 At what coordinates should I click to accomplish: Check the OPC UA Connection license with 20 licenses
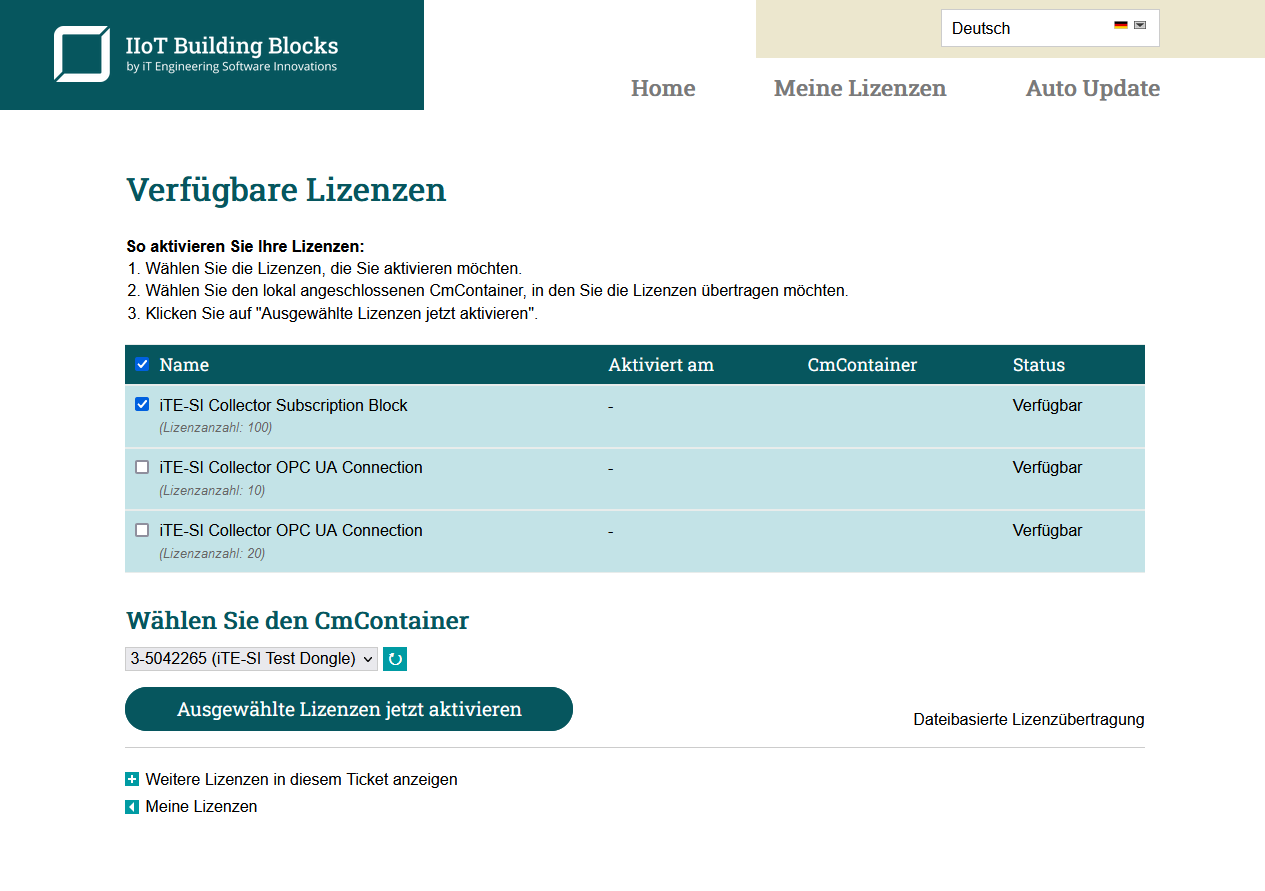tap(142, 530)
